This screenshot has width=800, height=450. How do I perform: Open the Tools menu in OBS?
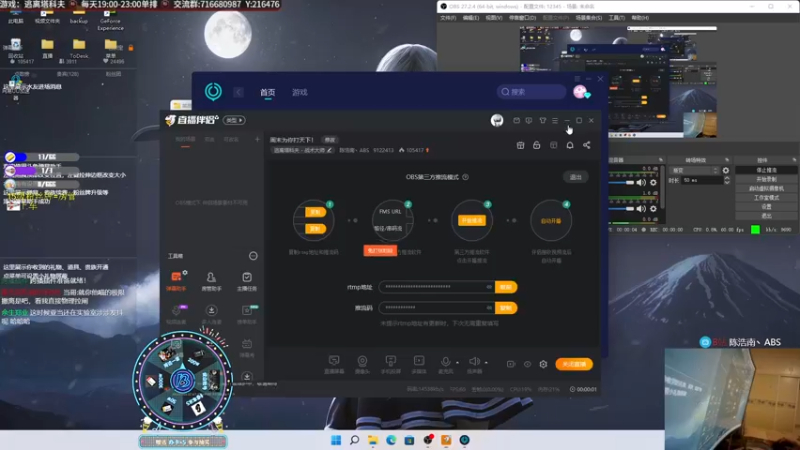[x=616, y=18]
